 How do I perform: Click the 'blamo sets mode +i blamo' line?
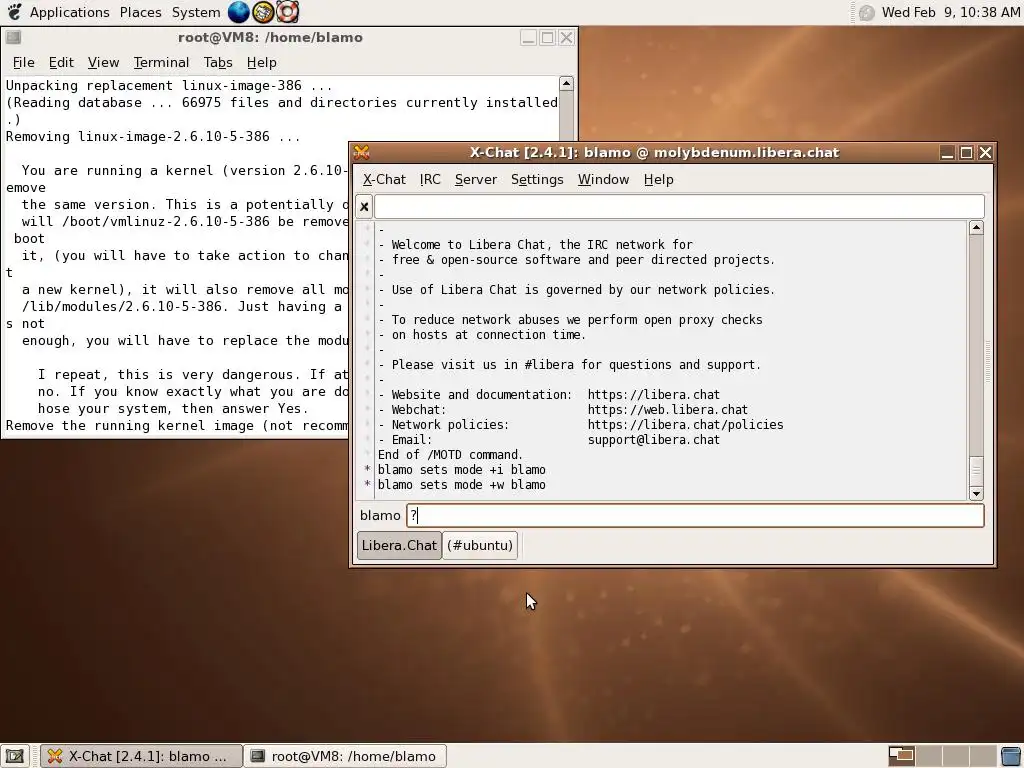click(x=462, y=470)
